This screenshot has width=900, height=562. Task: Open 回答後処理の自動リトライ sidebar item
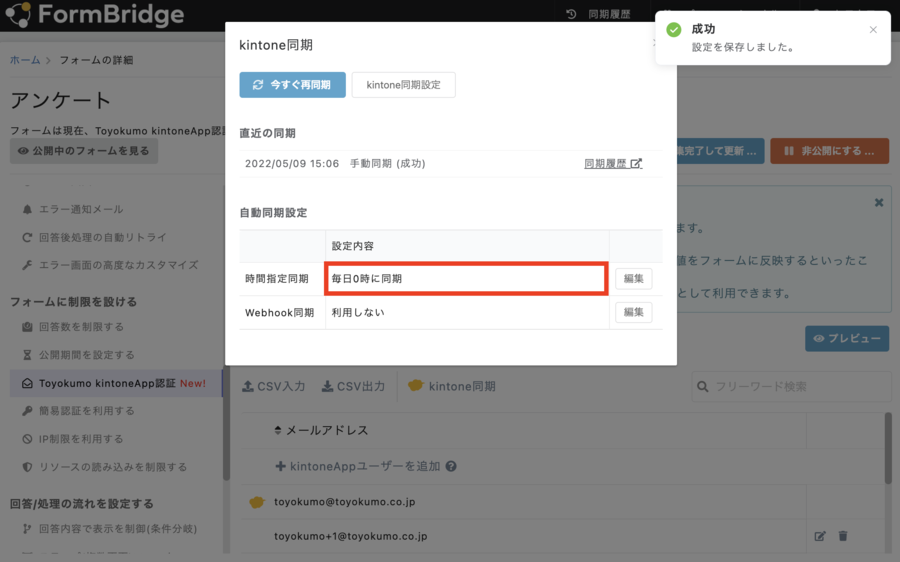(x=103, y=237)
